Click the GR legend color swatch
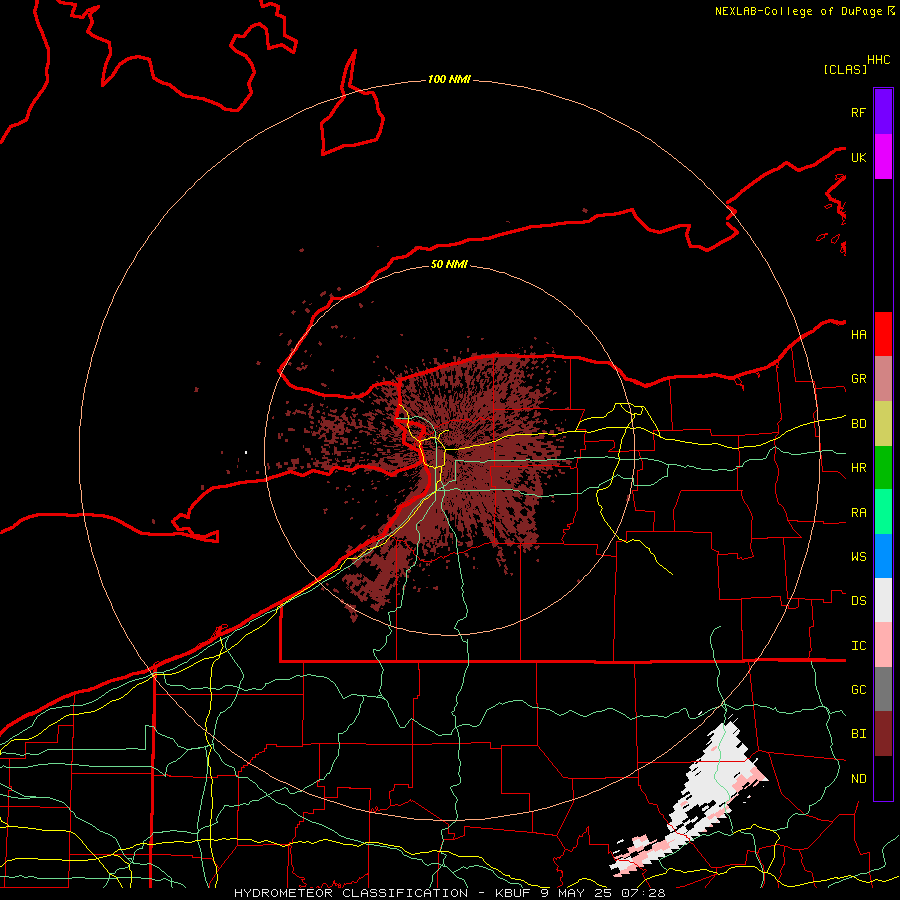Viewport: 900px width, 900px height. click(883, 378)
